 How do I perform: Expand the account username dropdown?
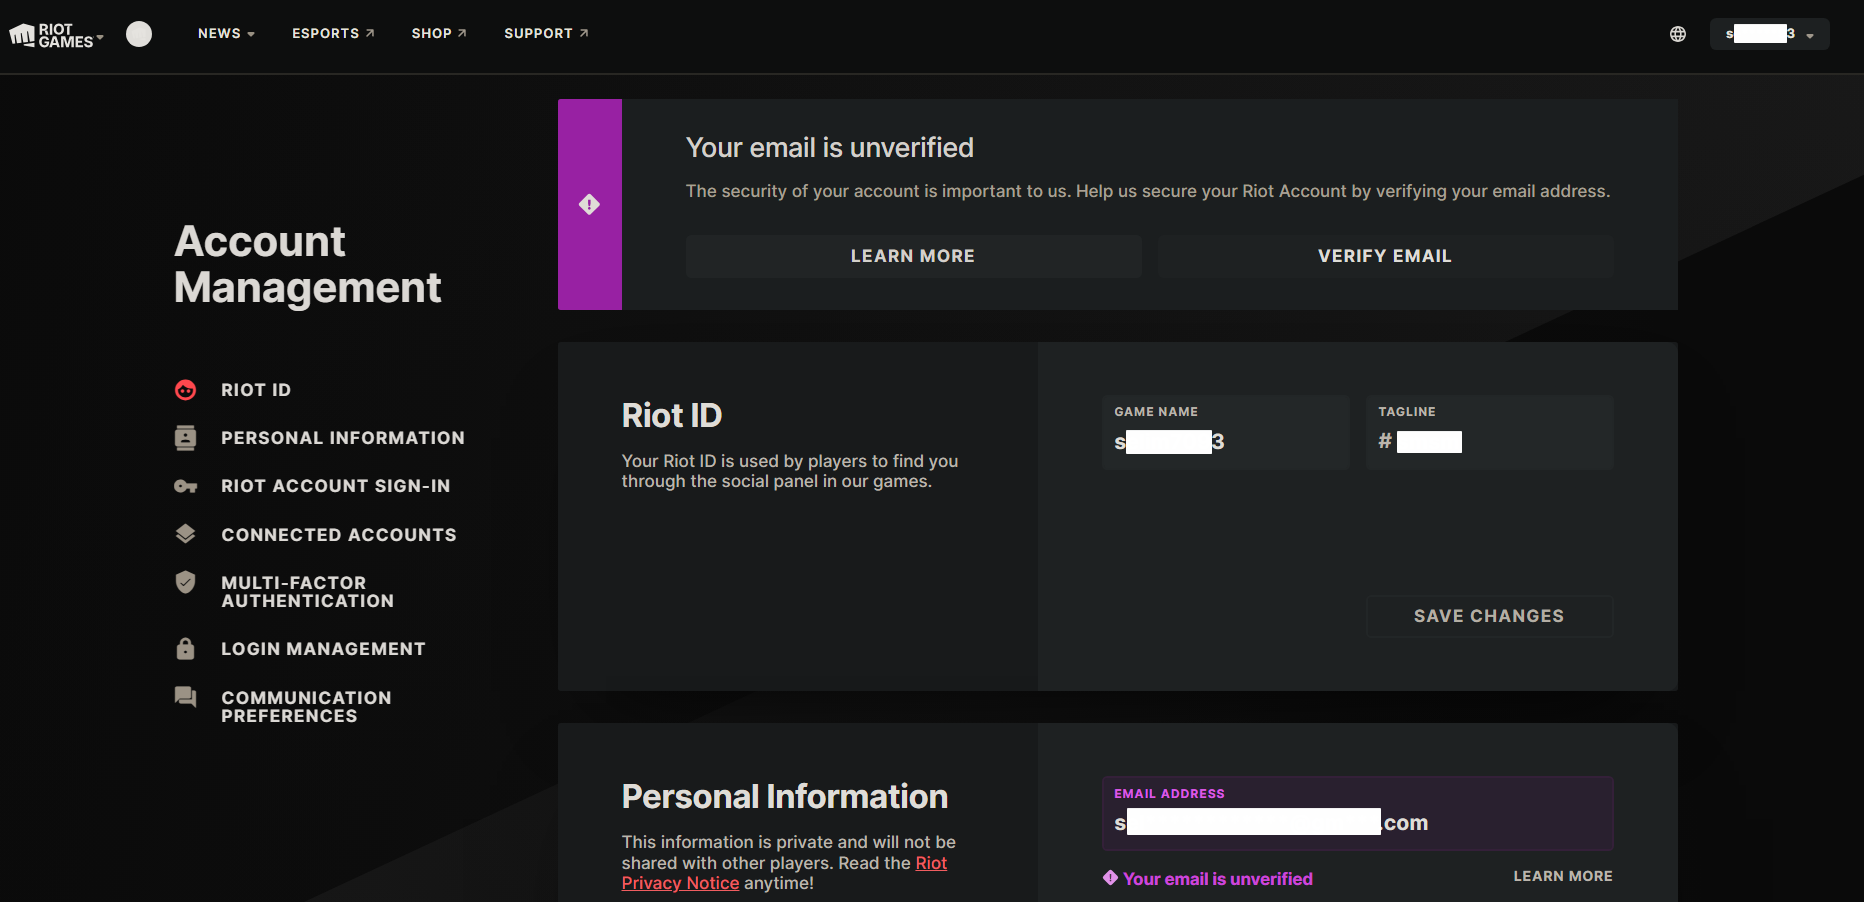point(1770,34)
